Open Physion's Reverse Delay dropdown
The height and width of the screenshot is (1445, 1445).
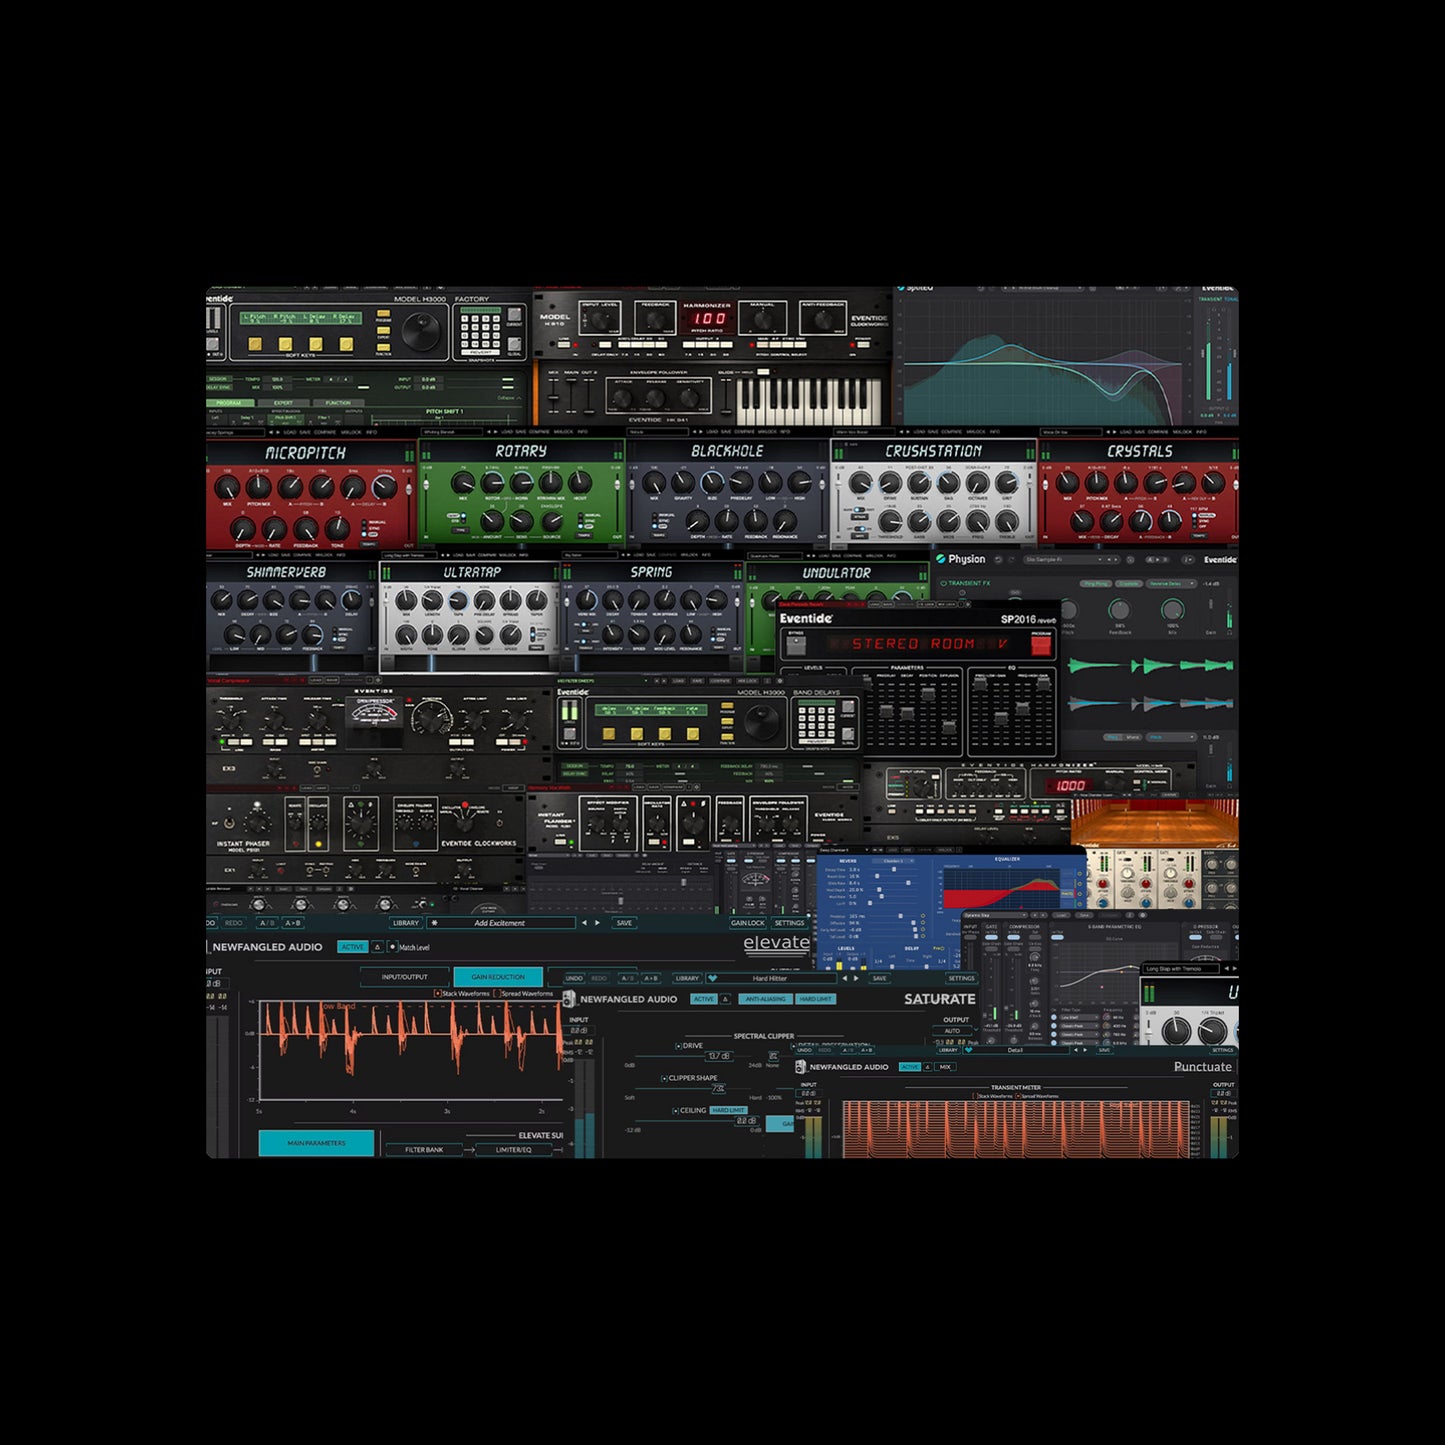tap(1171, 583)
